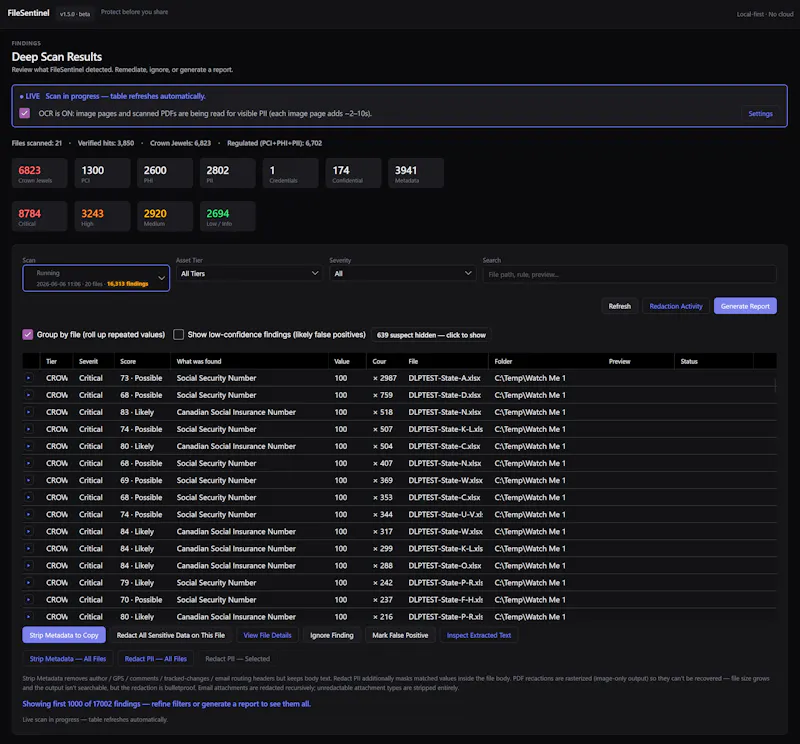This screenshot has height=744, width=800.
Task: Select the 3941 Metadata stat card
Action: click(416, 173)
